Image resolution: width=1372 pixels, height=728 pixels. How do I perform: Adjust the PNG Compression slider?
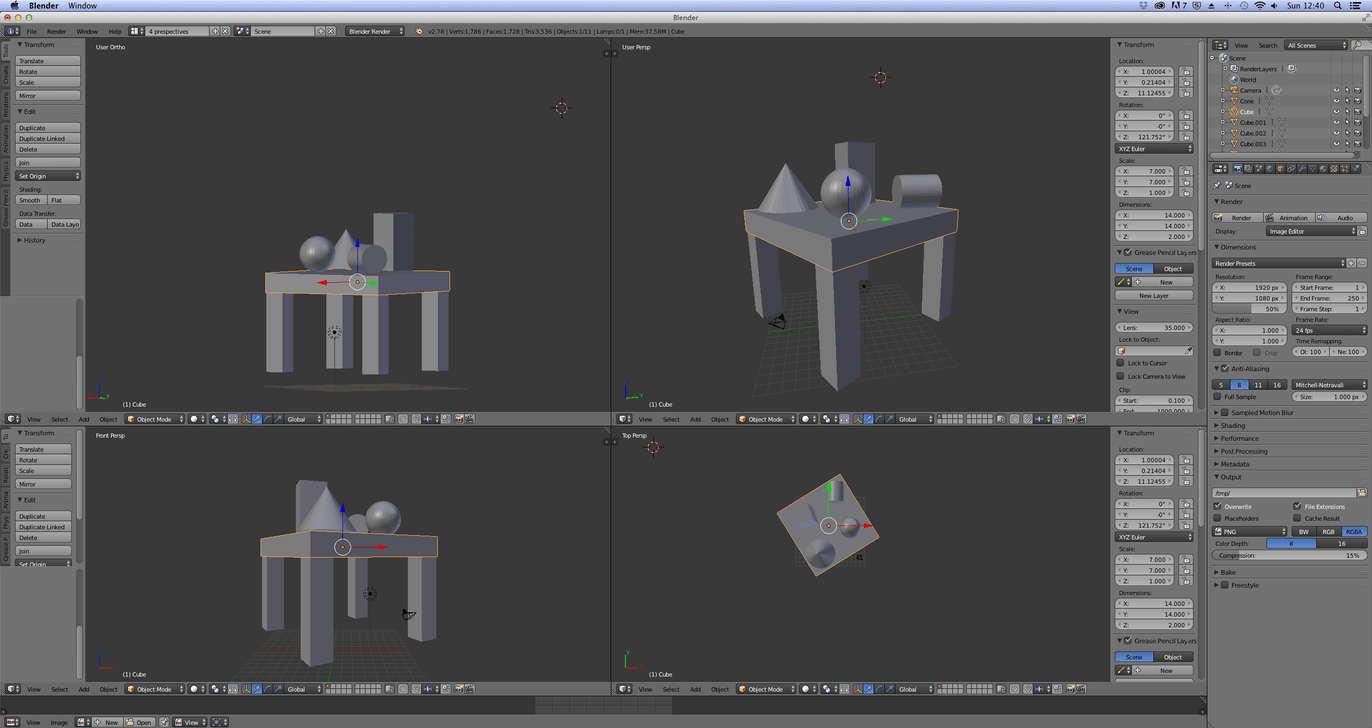click(1290, 555)
